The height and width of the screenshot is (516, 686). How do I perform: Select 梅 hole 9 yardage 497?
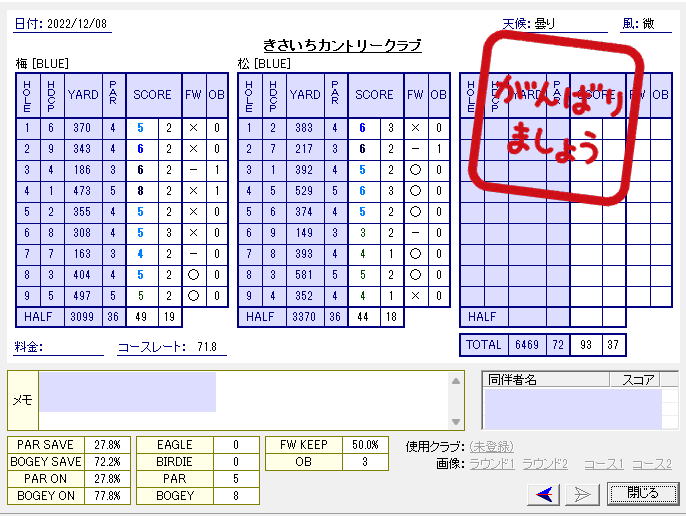click(x=82, y=296)
